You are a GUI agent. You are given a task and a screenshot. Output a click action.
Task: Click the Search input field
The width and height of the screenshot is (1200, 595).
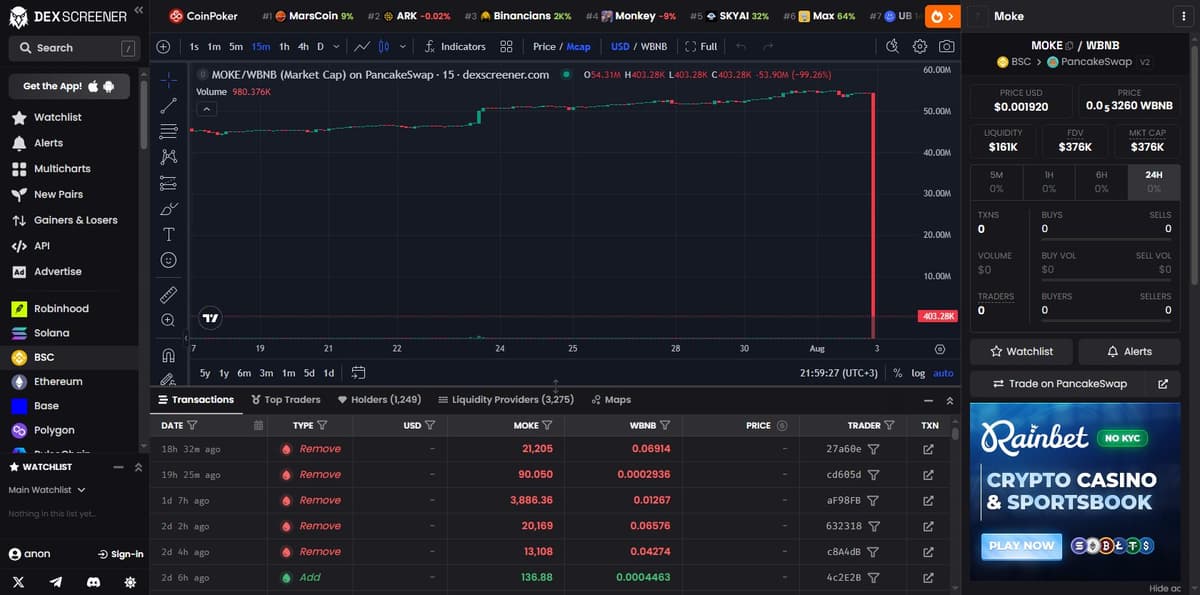point(73,48)
